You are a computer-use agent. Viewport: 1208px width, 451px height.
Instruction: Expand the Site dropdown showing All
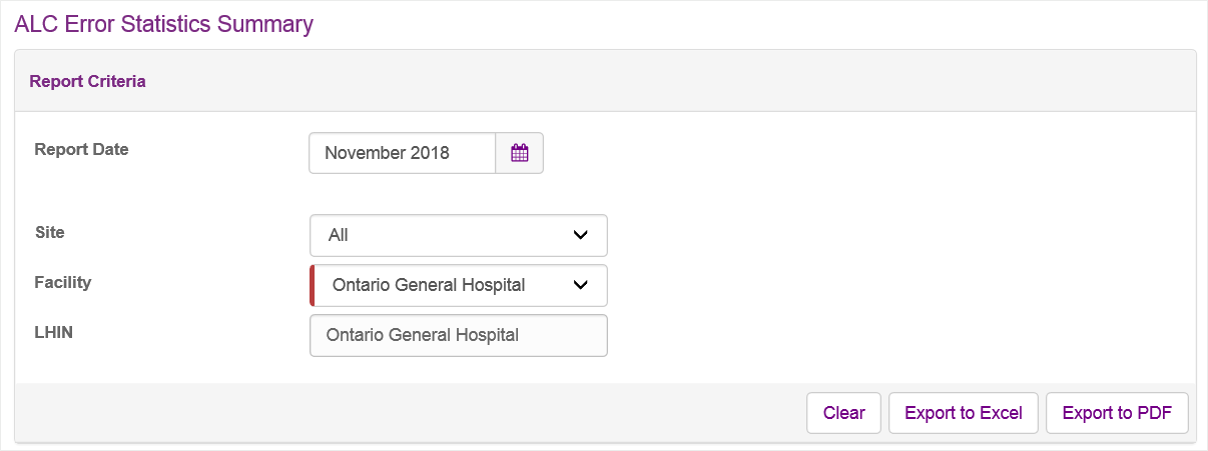pyautogui.click(x=458, y=235)
